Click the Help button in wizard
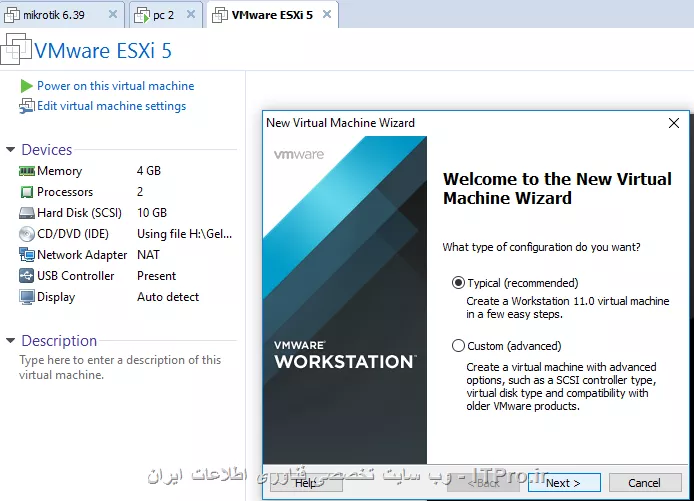Image resolution: width=694 pixels, height=501 pixels. pos(306,483)
